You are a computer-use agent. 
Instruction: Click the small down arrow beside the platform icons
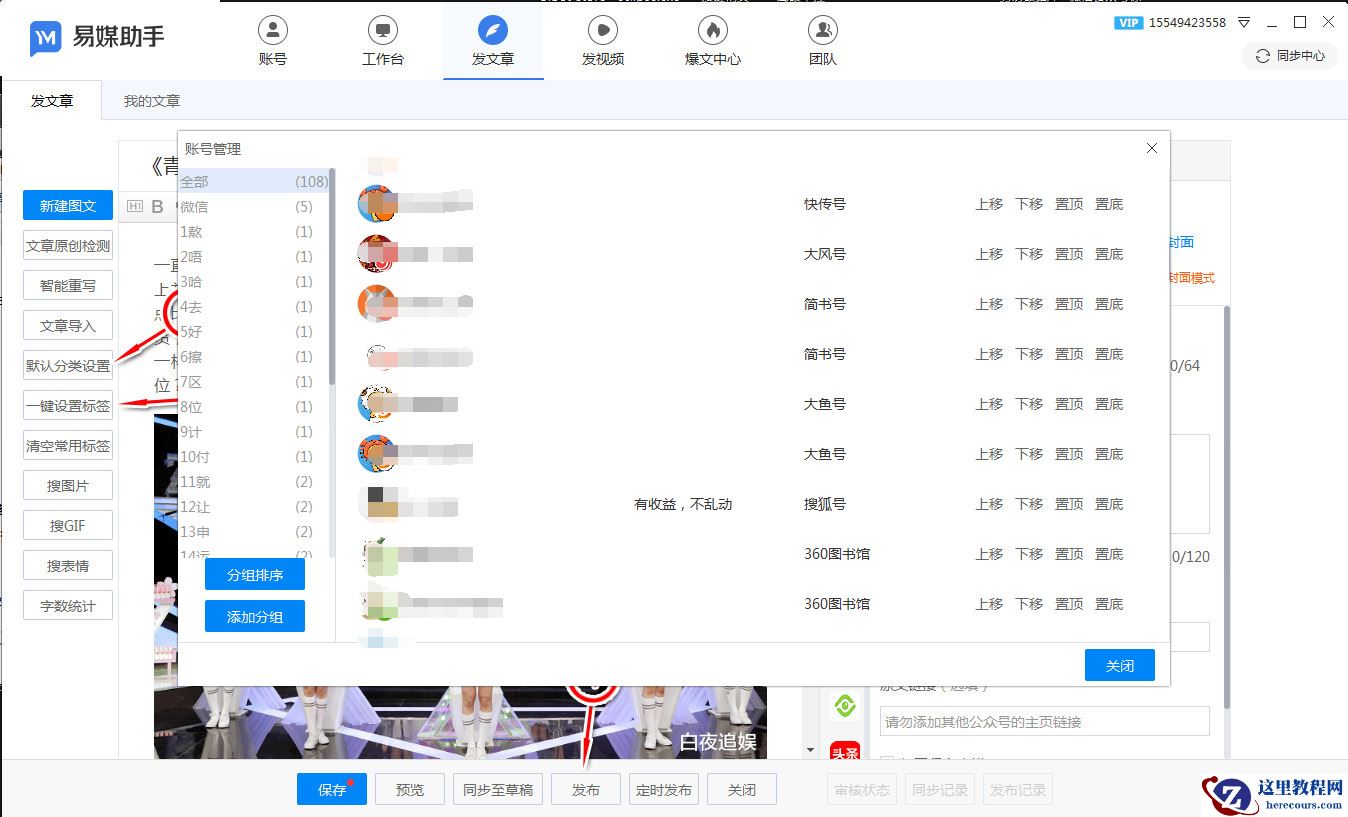(x=811, y=750)
